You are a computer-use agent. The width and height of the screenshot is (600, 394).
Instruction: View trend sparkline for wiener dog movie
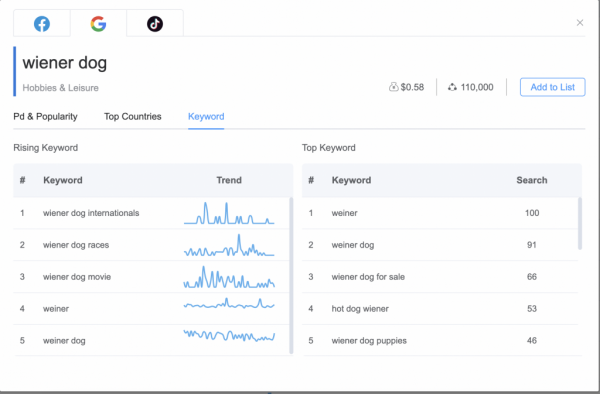point(229,277)
